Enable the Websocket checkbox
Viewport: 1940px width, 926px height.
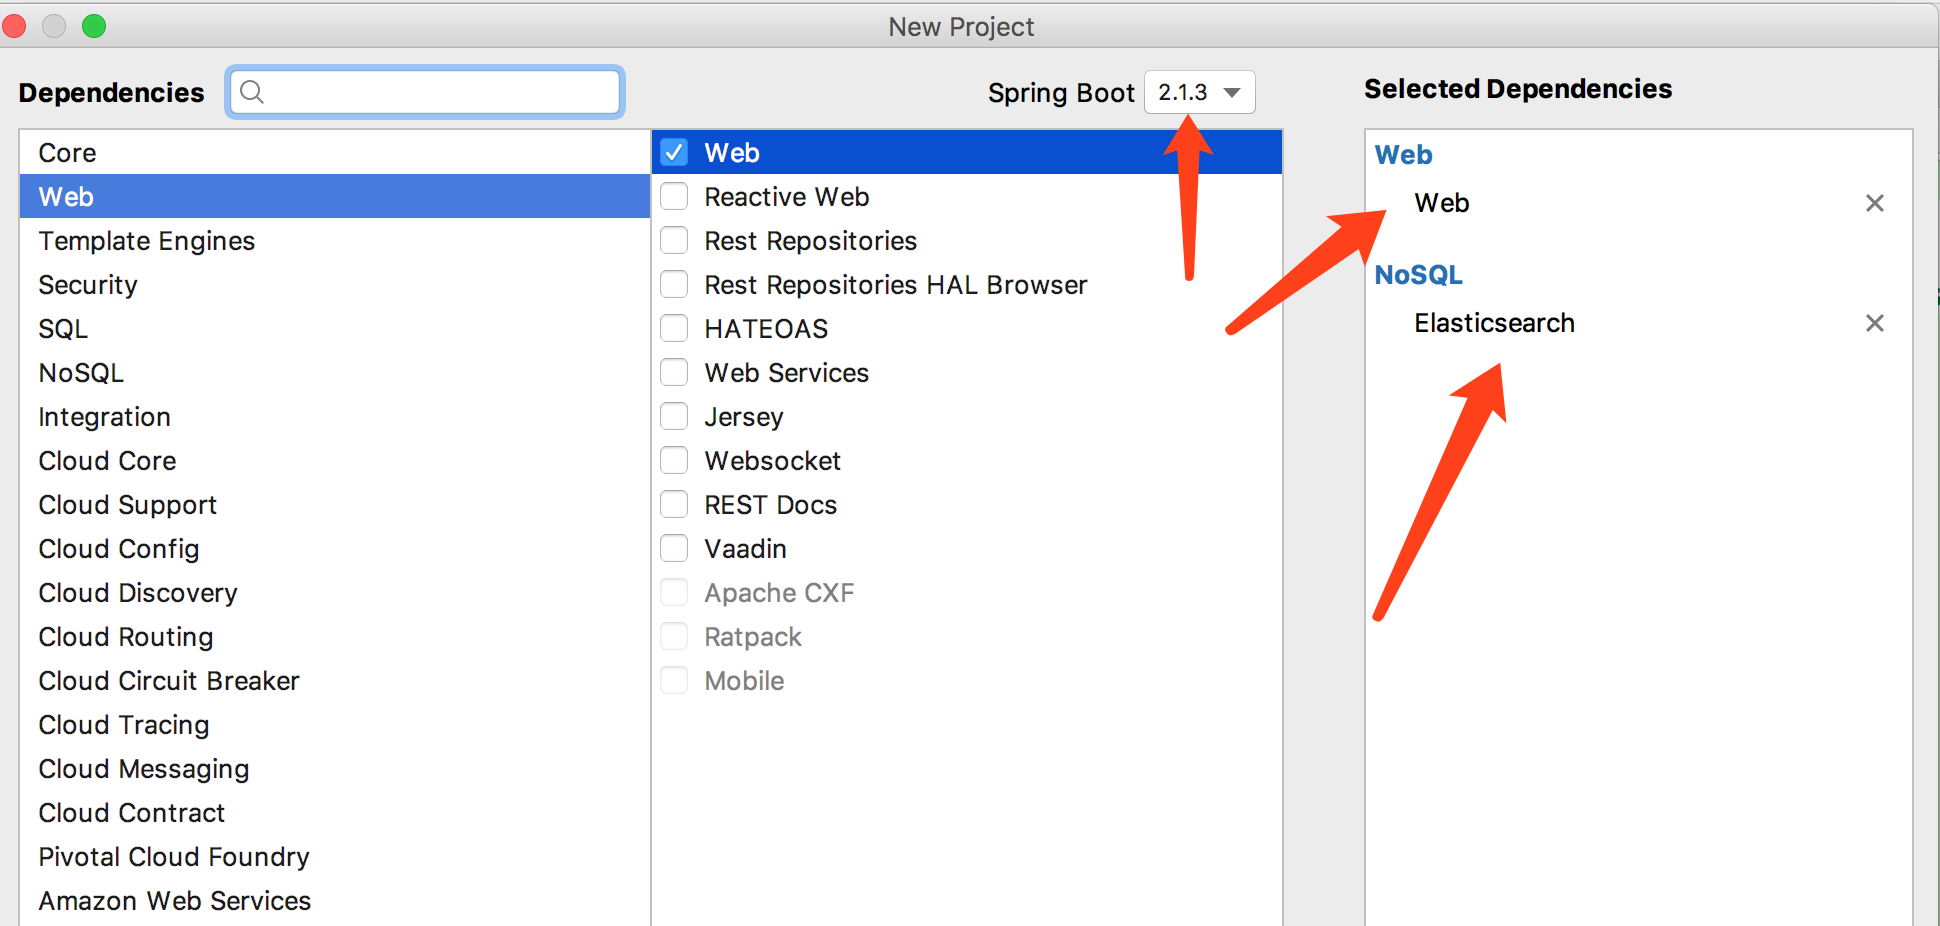tap(674, 460)
